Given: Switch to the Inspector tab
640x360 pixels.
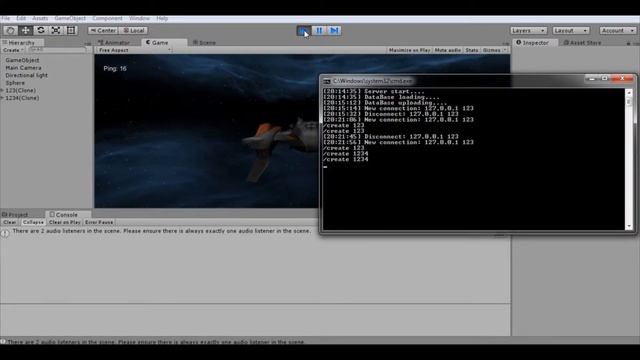Looking at the screenshot, I should 535,42.
